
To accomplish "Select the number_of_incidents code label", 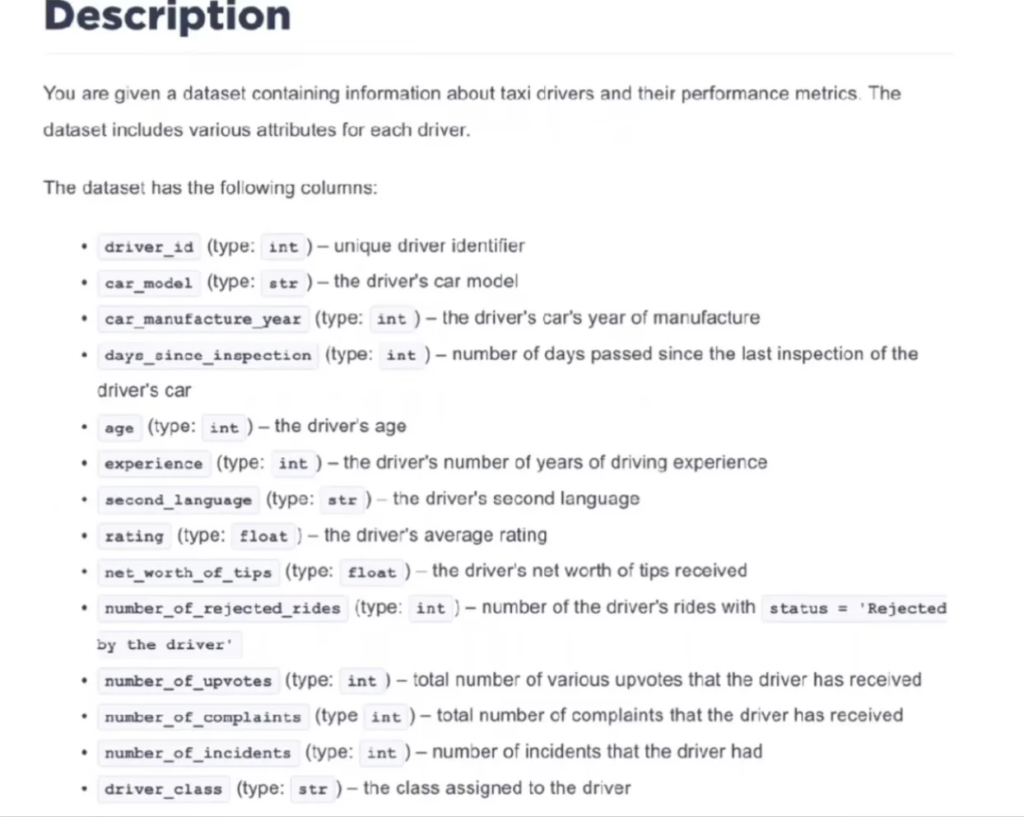I will click(x=198, y=753).
